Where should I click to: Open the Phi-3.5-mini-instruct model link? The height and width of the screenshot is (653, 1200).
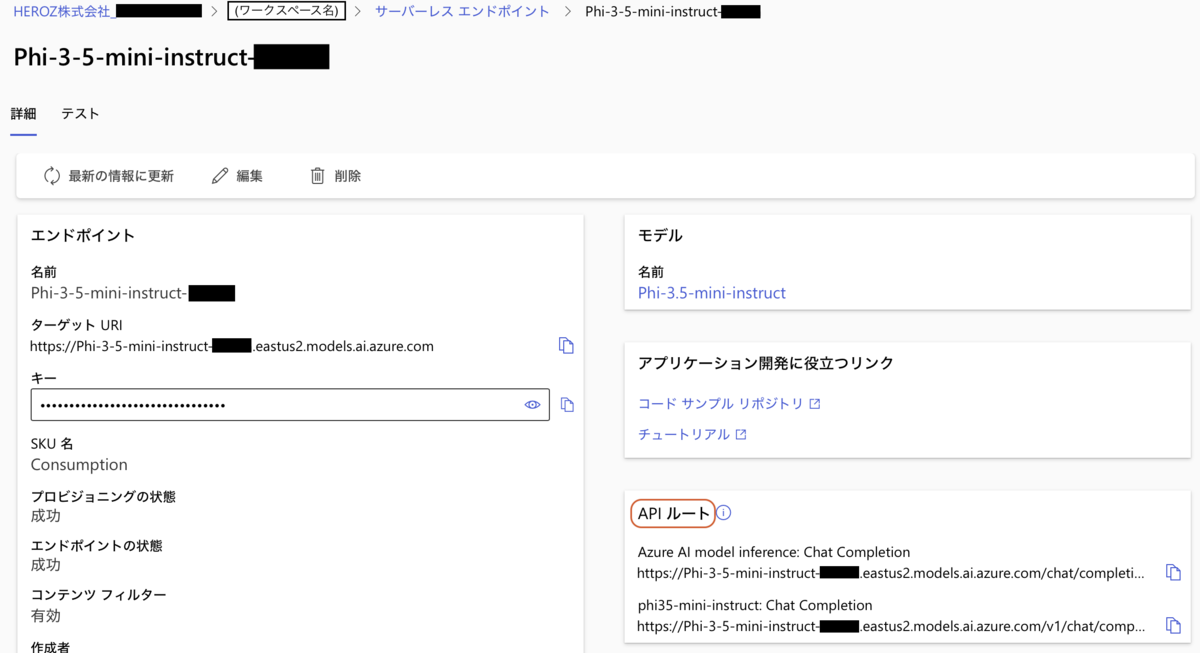(712, 293)
